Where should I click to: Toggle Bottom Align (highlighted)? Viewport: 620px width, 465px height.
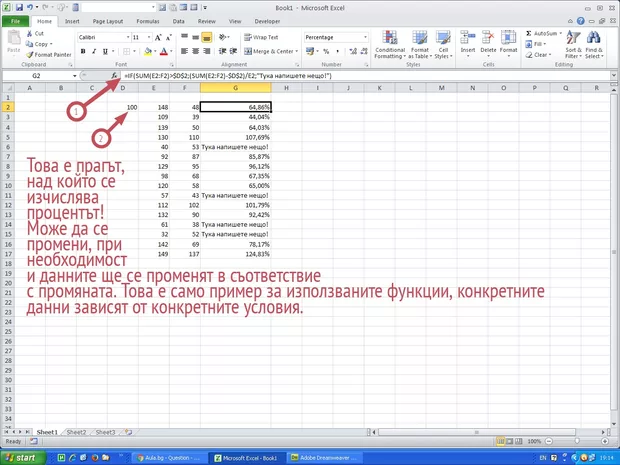click(206, 37)
